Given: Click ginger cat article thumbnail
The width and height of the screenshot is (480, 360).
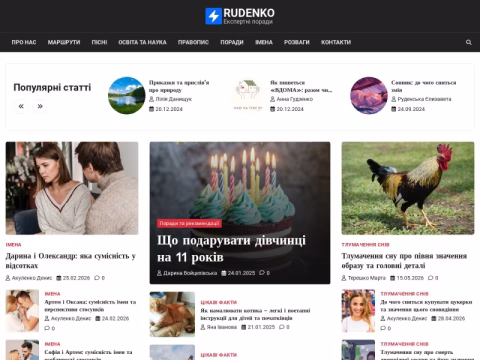Looking at the screenshot, I should coord(172,314).
